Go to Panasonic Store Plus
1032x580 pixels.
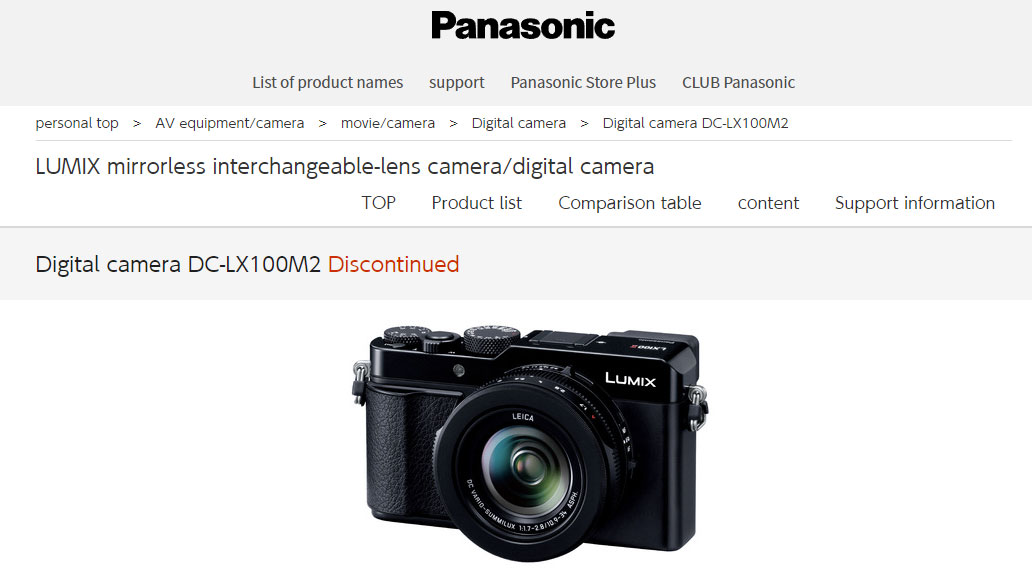click(583, 82)
